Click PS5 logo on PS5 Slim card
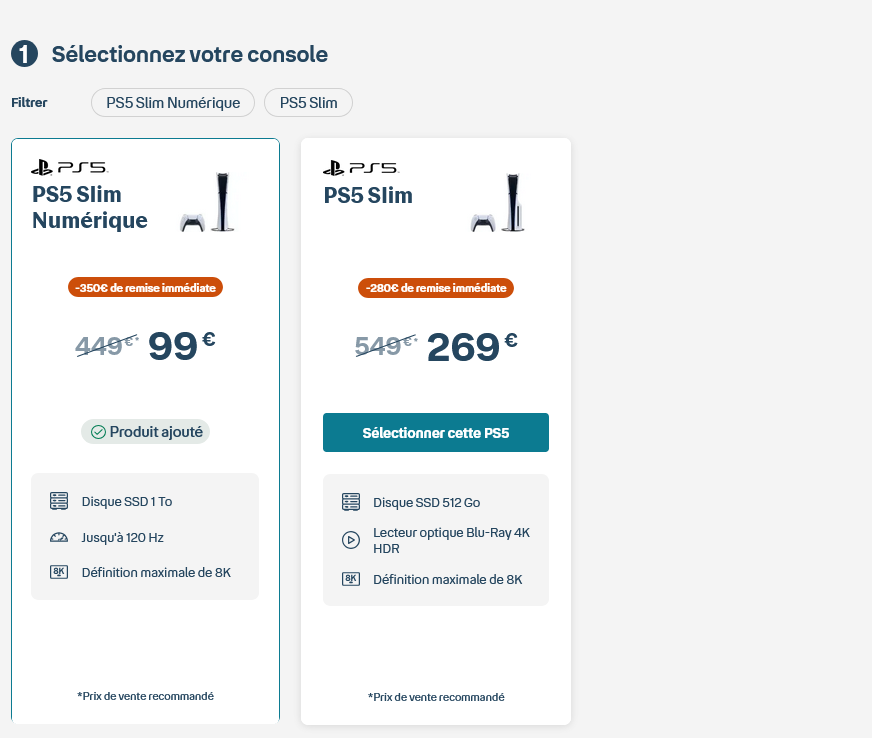 click(x=360, y=167)
